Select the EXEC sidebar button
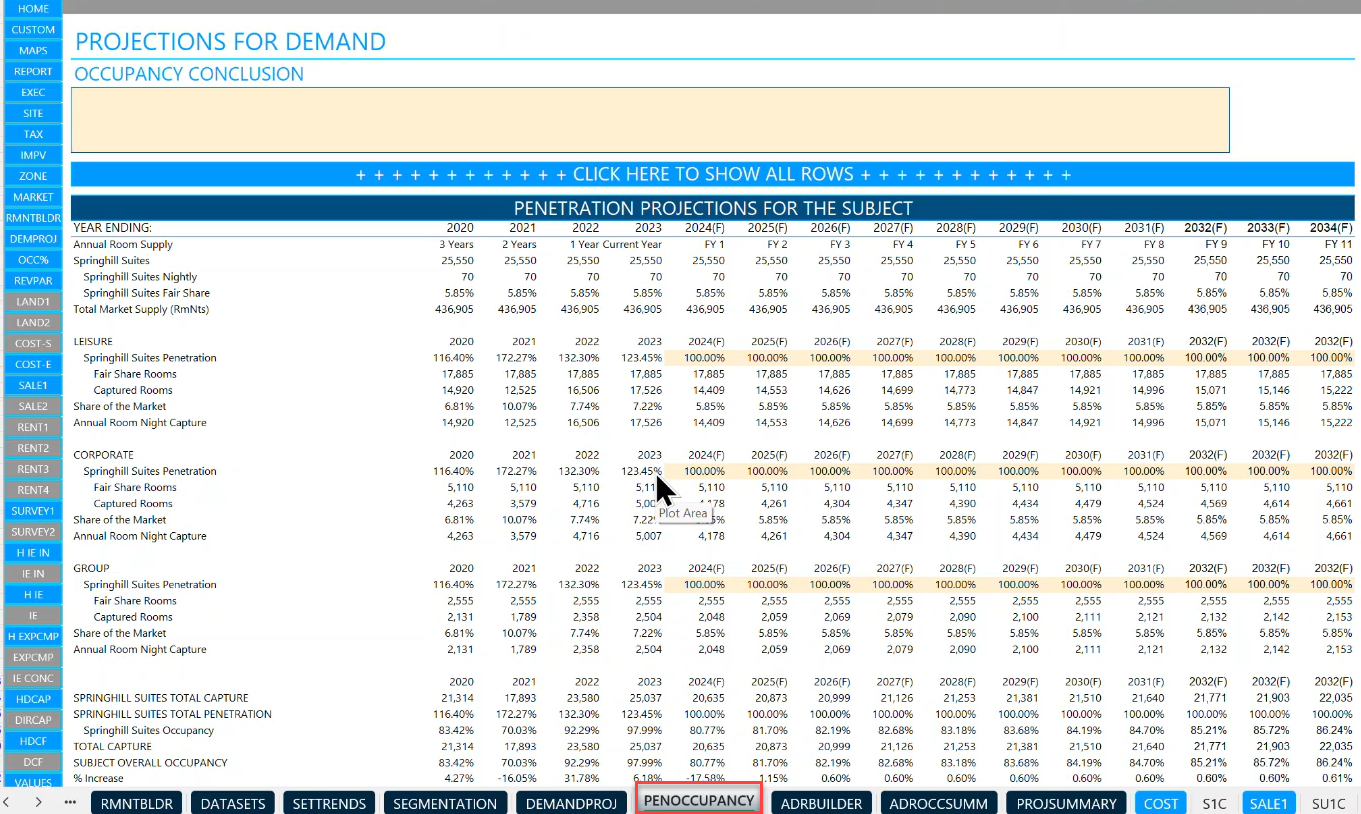This screenshot has width=1361, height=814. coord(33,93)
